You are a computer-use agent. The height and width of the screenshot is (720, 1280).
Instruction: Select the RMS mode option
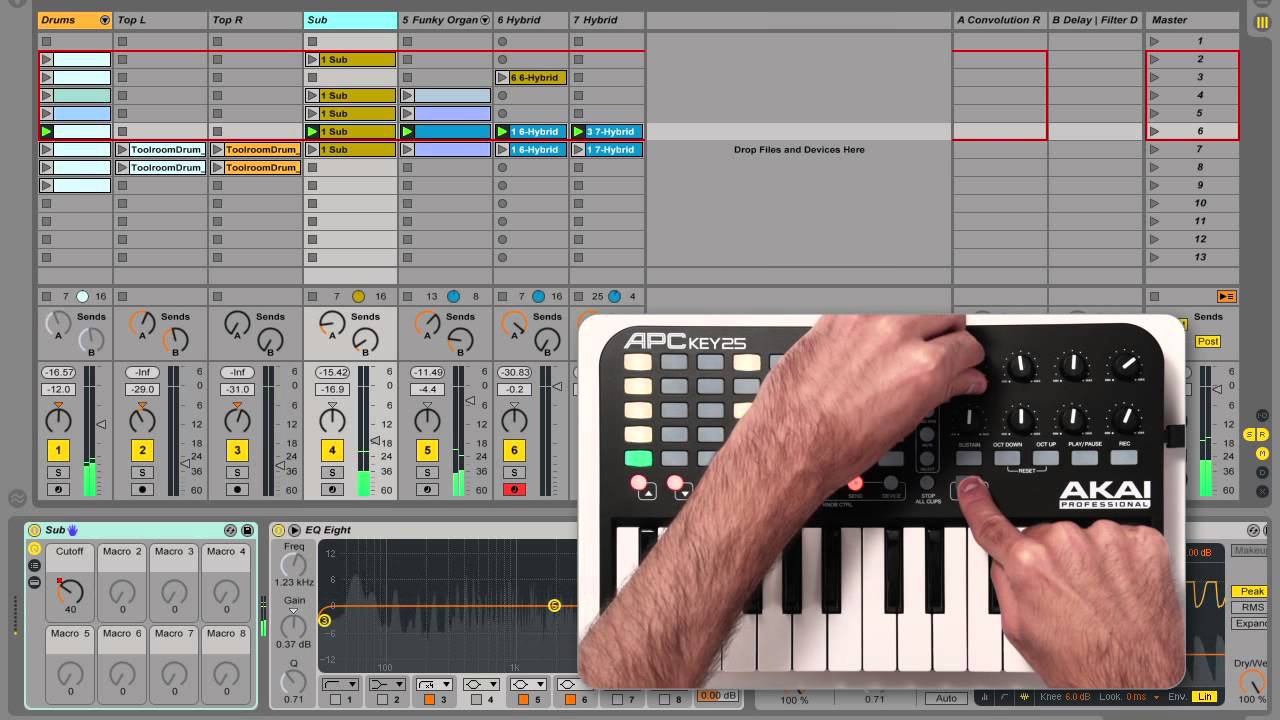point(1250,607)
